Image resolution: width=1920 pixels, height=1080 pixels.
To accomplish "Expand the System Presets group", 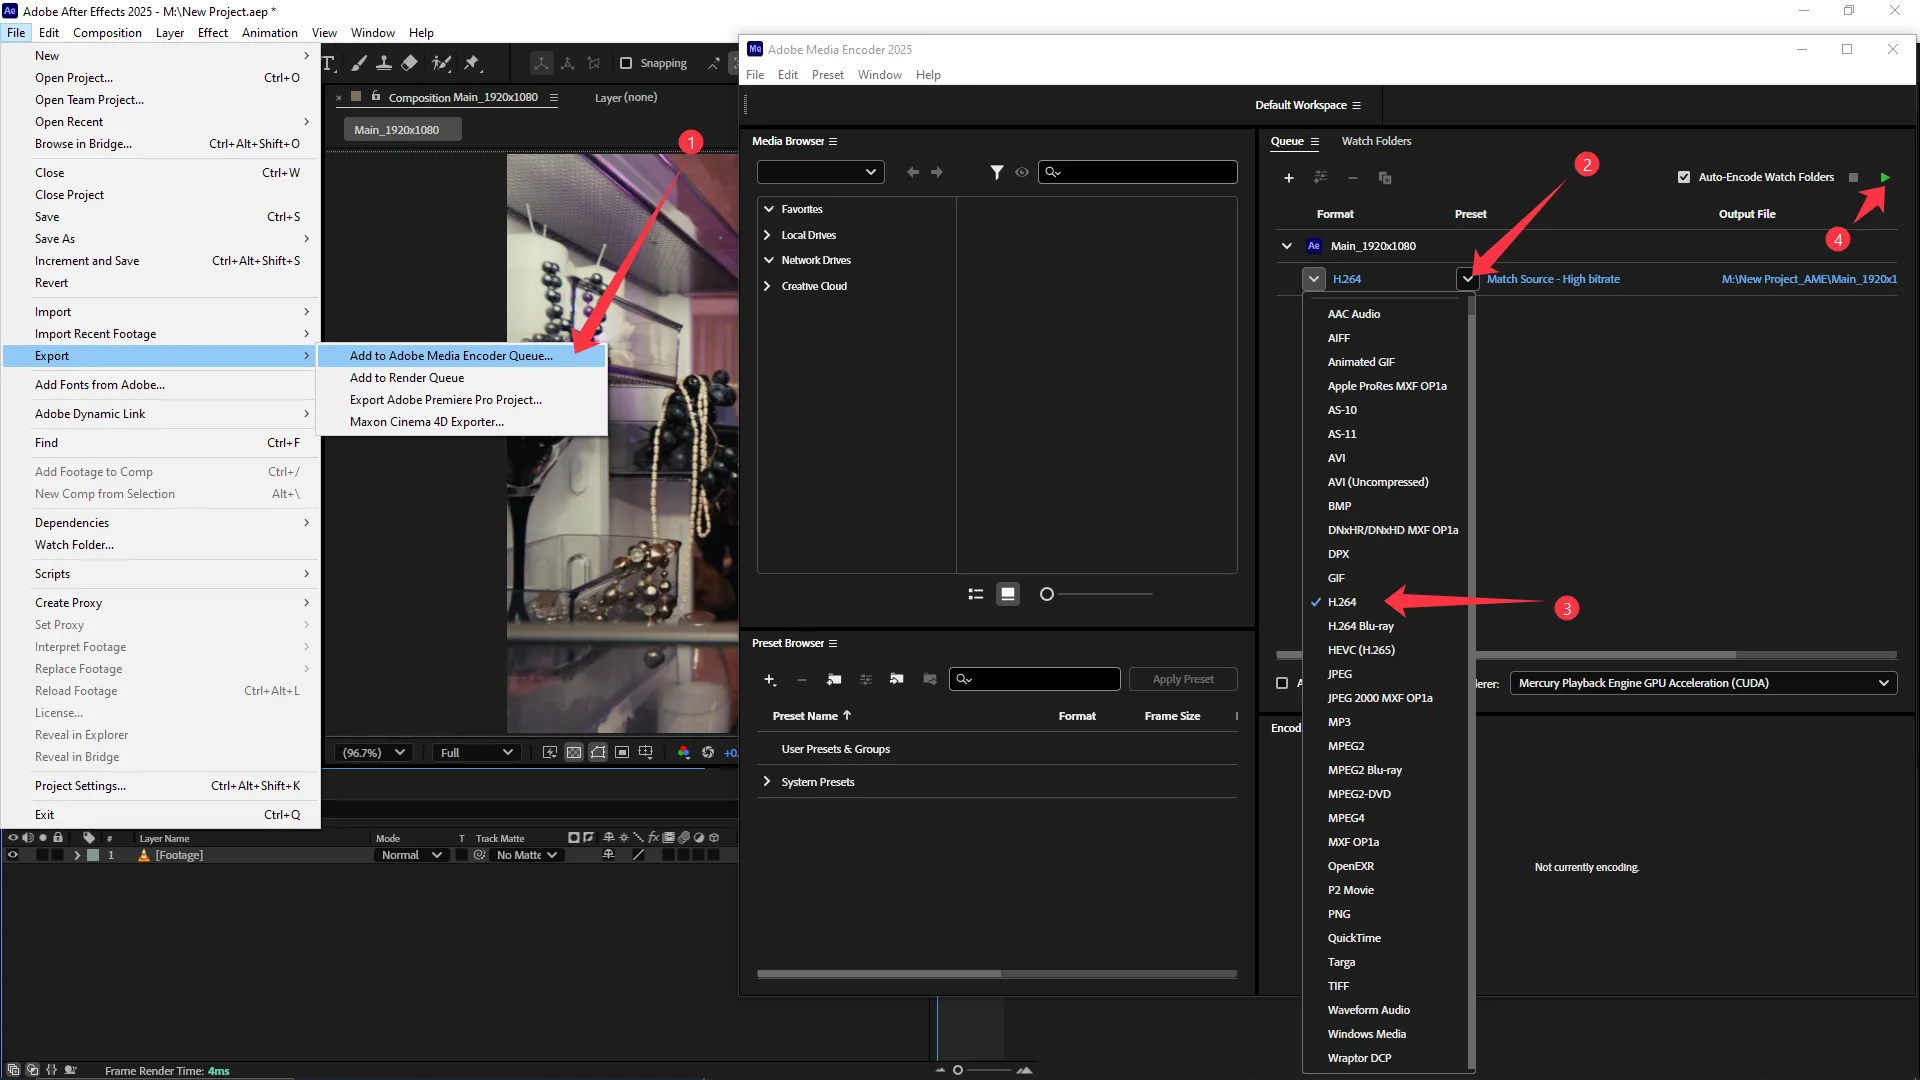I will pos(767,782).
